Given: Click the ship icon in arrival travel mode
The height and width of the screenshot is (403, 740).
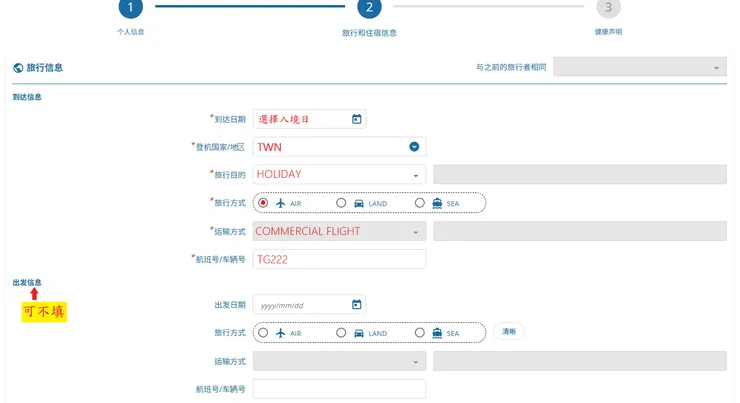Looking at the screenshot, I should tap(437, 203).
